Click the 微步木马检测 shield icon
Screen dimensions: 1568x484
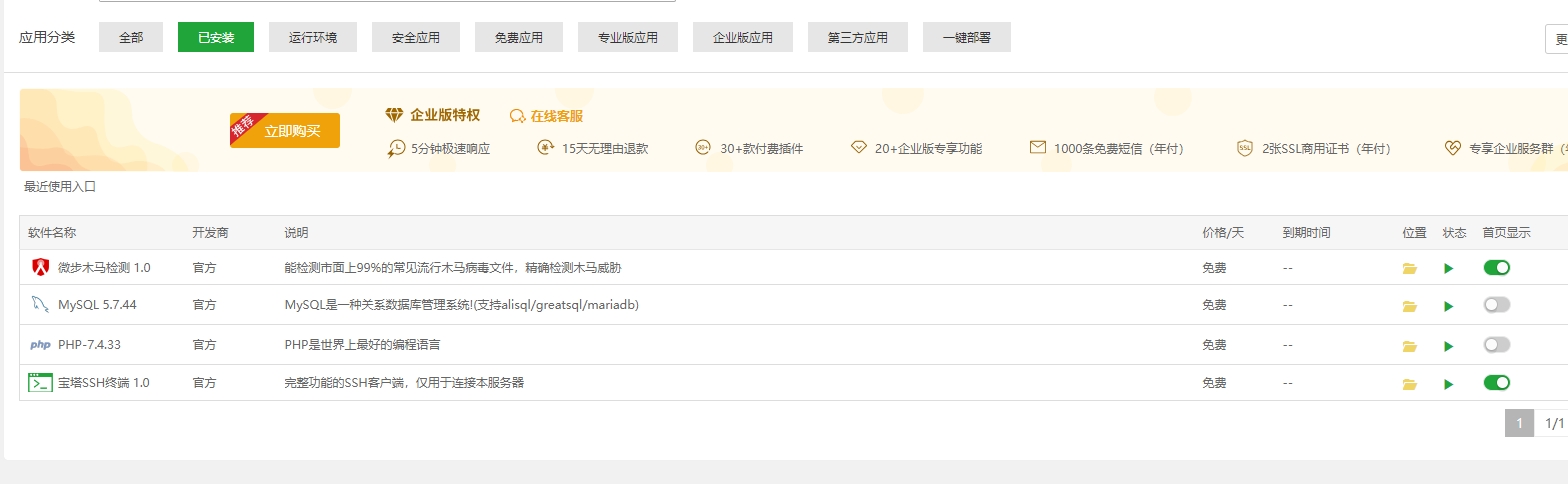tap(40, 267)
